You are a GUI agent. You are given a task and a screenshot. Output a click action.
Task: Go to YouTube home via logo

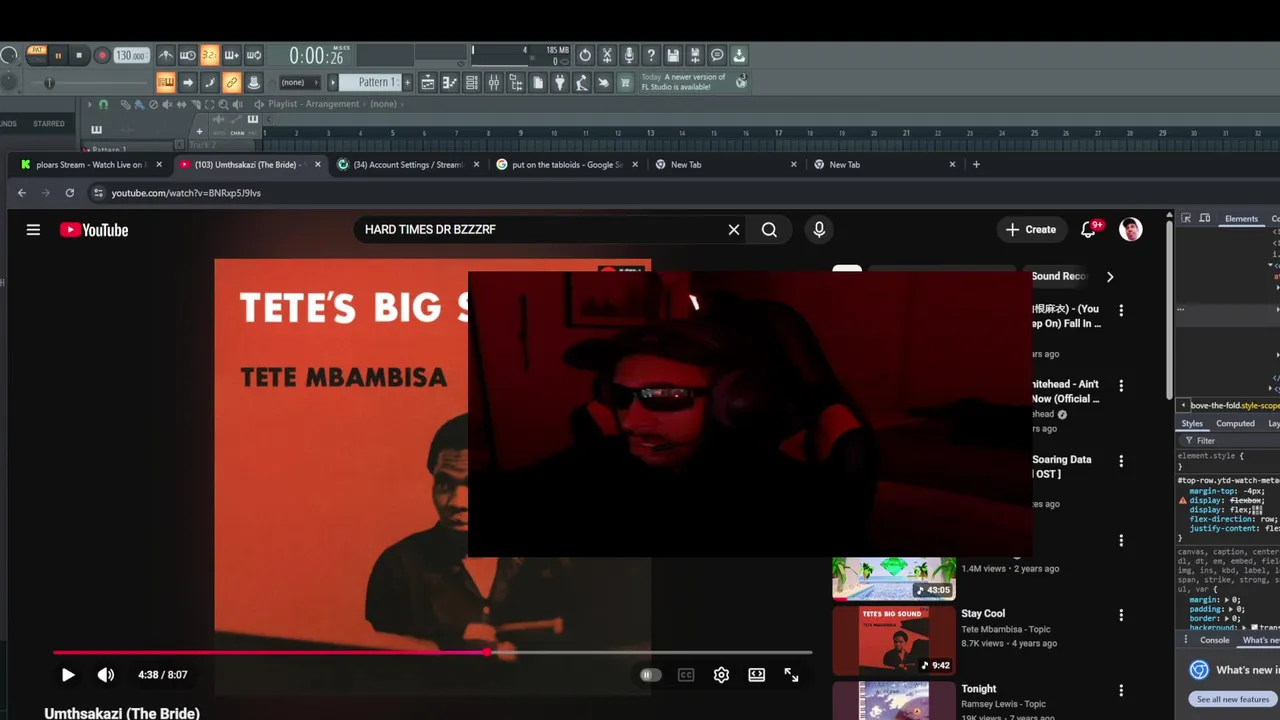pyautogui.click(x=94, y=230)
